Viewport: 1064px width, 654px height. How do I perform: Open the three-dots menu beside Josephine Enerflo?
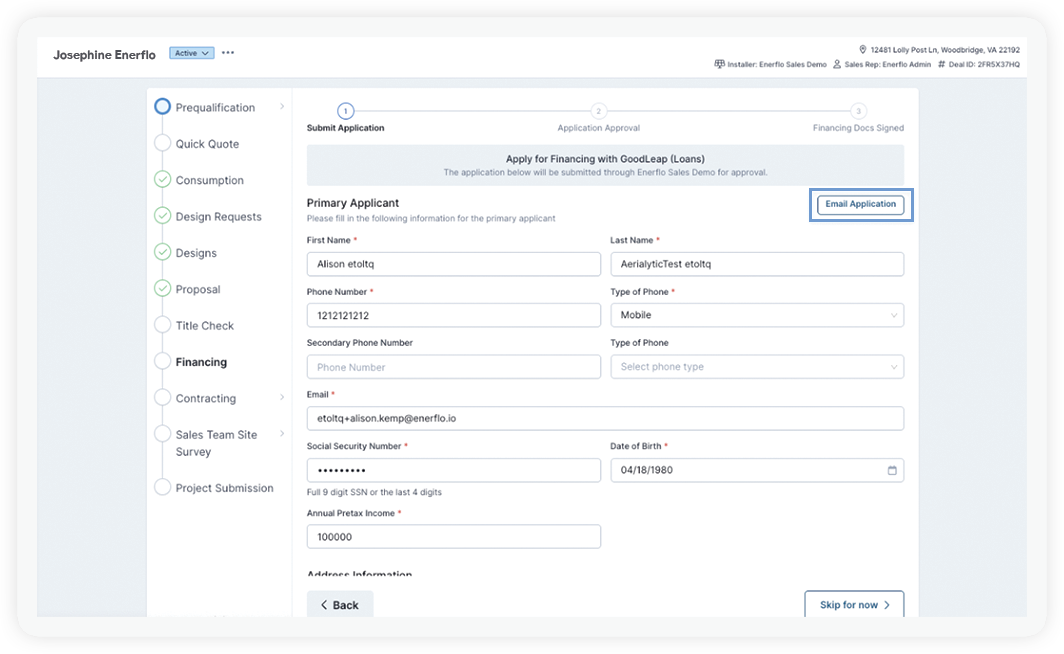tap(228, 53)
